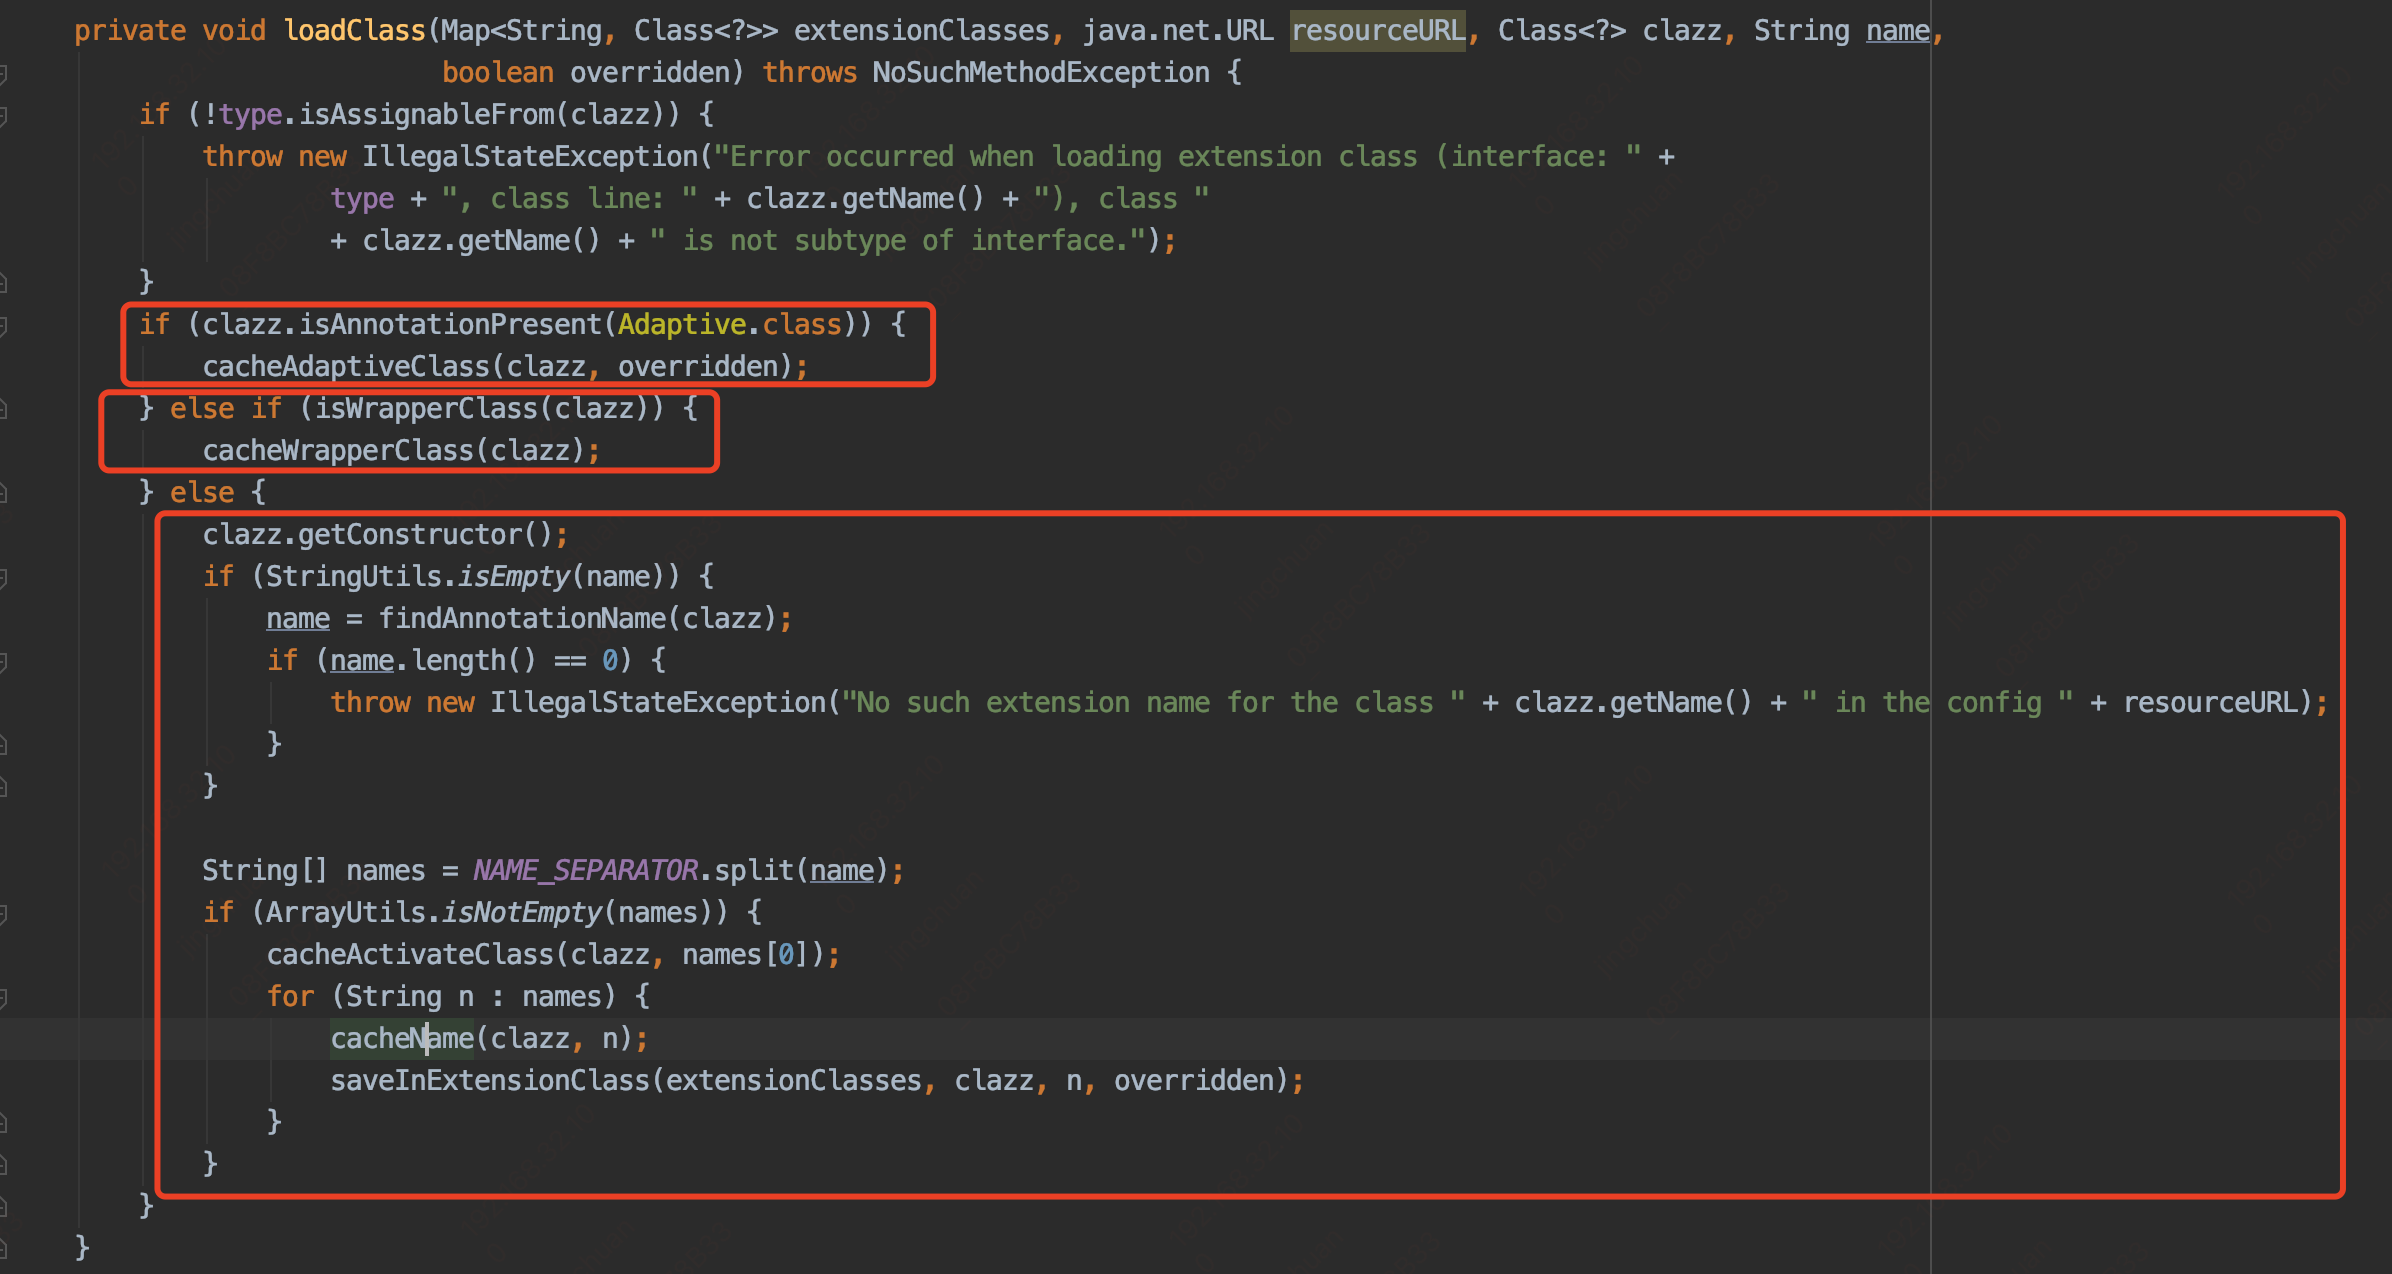
Task: Click the italic isNotEmpty method of ArrayUtils
Action: click(522, 913)
